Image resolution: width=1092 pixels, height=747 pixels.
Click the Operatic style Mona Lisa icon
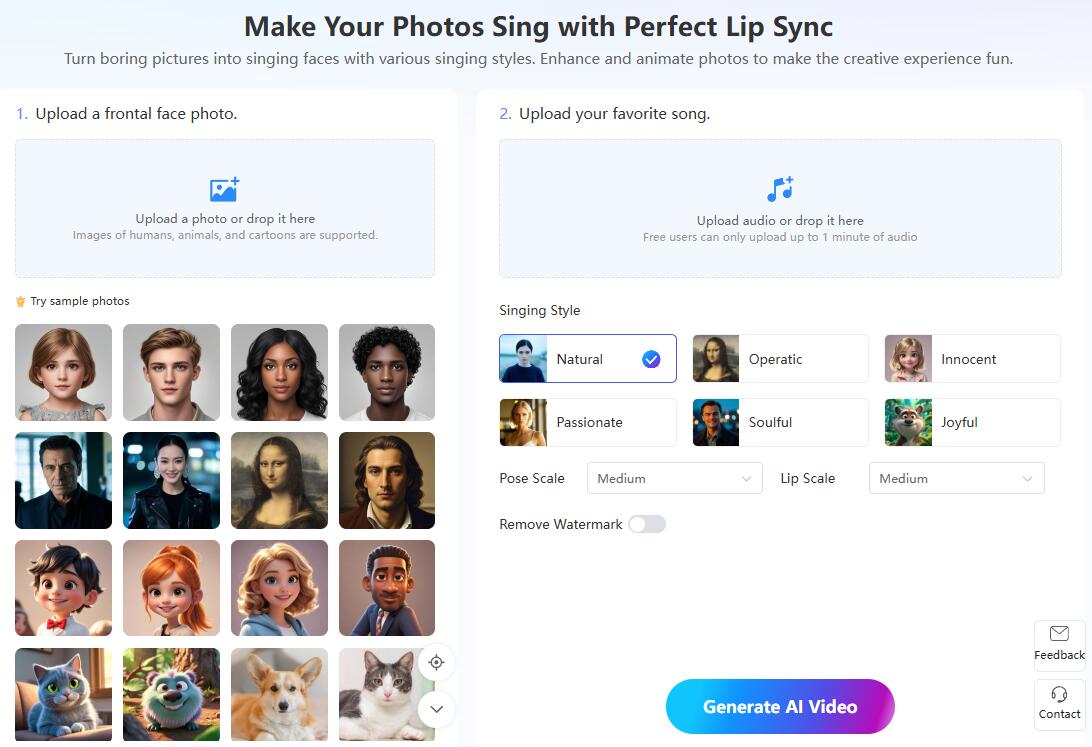tap(716, 359)
